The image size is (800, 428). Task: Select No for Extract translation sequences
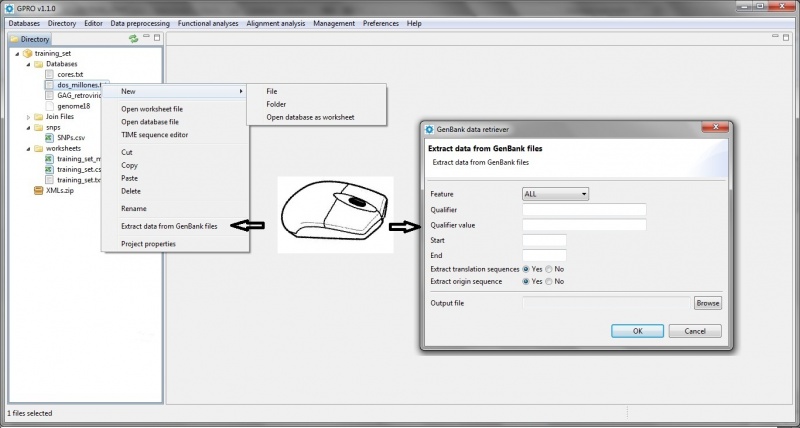(549, 269)
